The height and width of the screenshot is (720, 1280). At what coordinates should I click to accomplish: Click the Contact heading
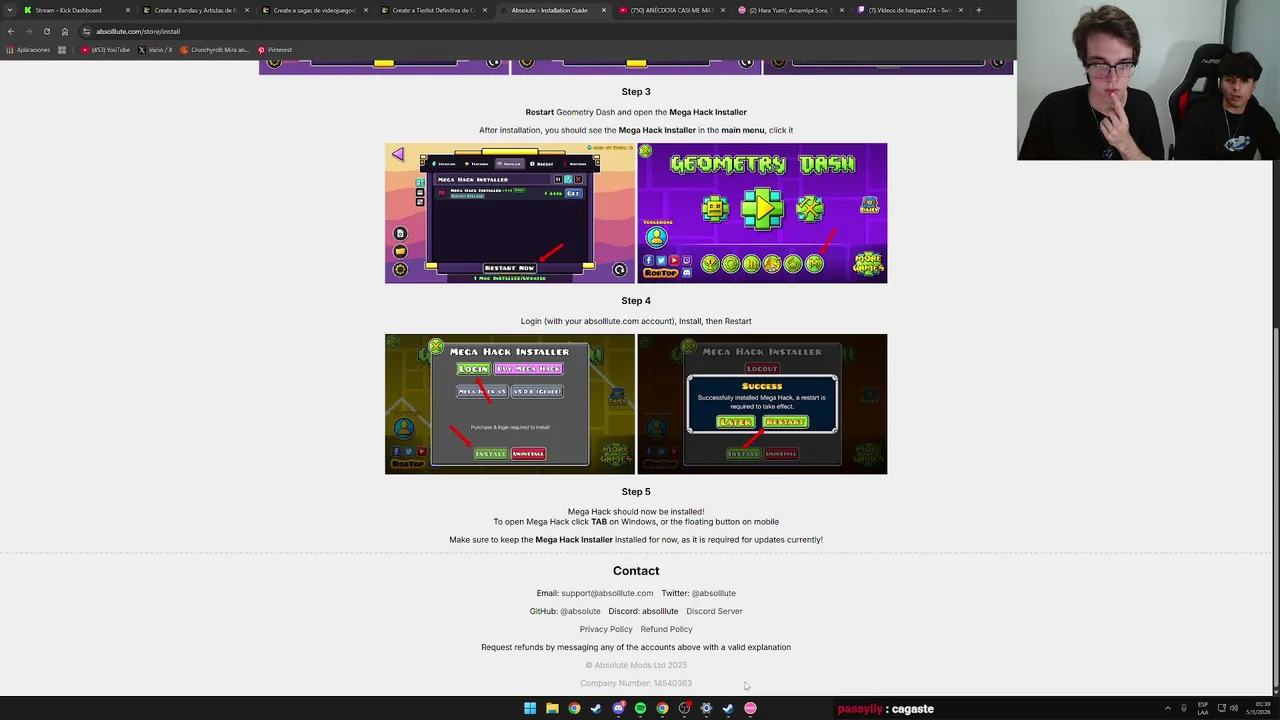pyautogui.click(x=636, y=571)
